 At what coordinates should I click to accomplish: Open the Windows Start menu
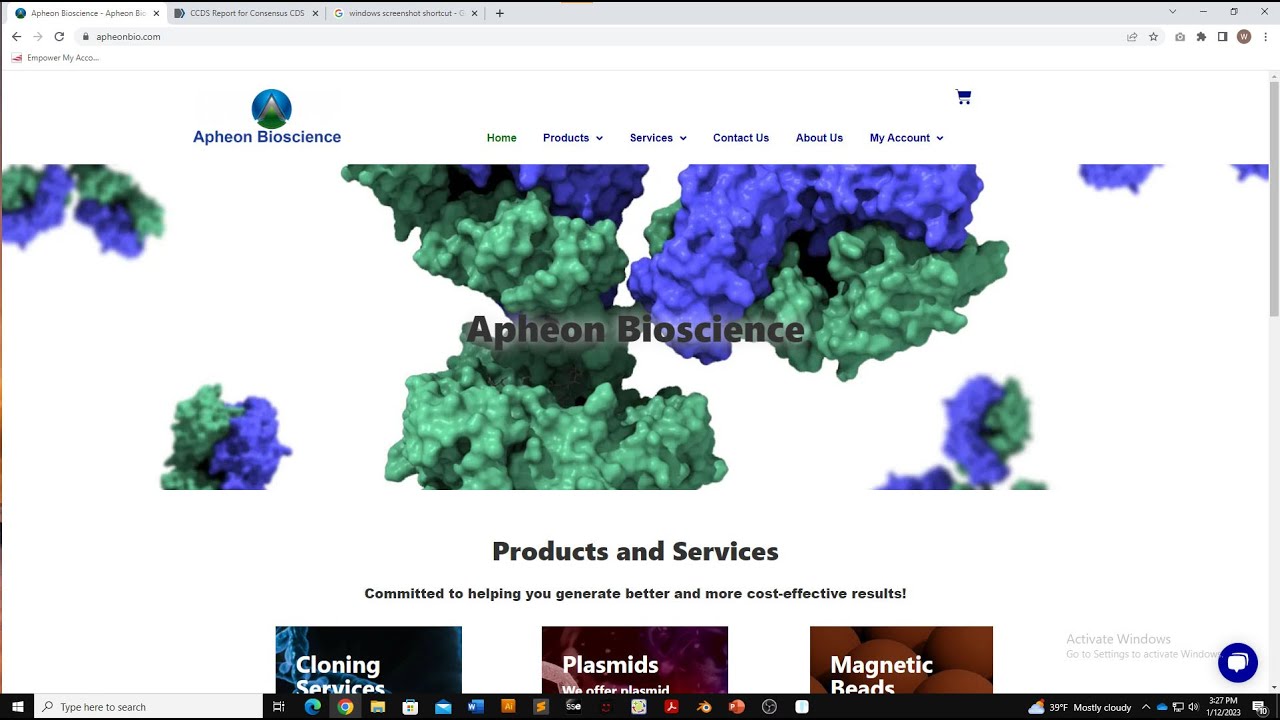[17, 707]
